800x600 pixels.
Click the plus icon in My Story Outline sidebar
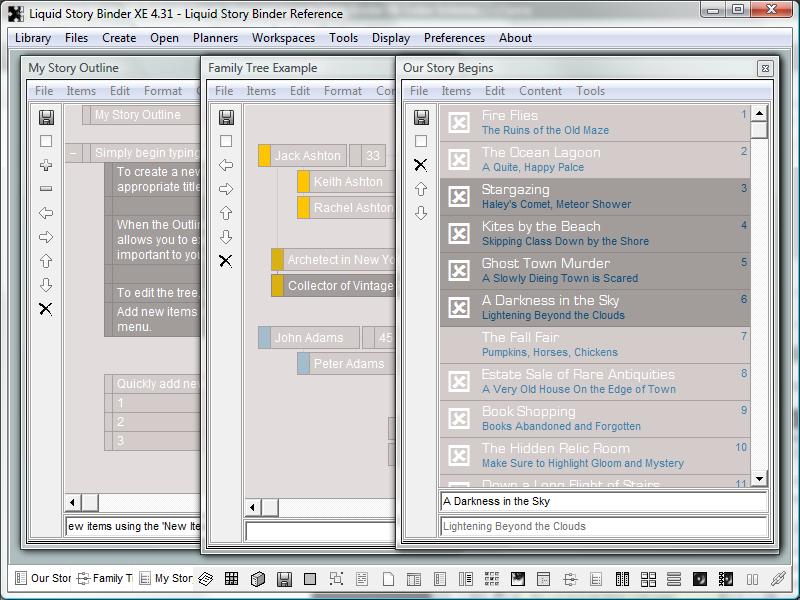[46, 165]
